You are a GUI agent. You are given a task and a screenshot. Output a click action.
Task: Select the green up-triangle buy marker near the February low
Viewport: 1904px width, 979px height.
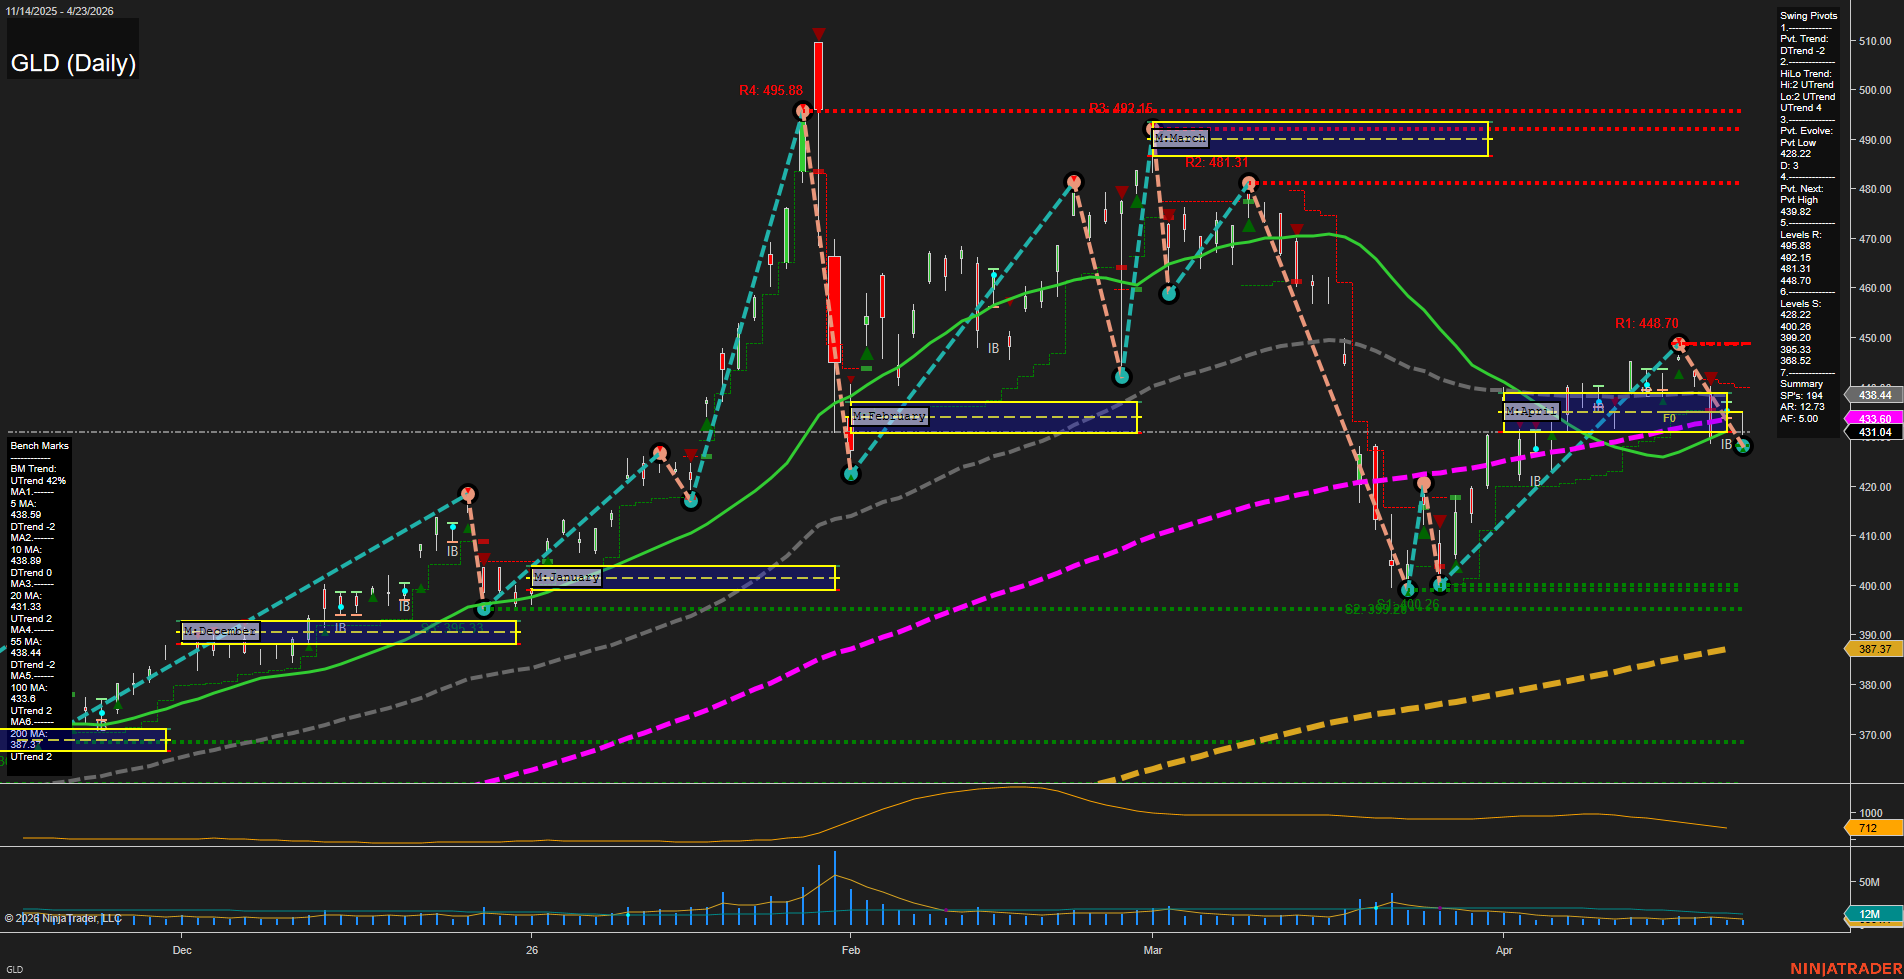[867, 354]
